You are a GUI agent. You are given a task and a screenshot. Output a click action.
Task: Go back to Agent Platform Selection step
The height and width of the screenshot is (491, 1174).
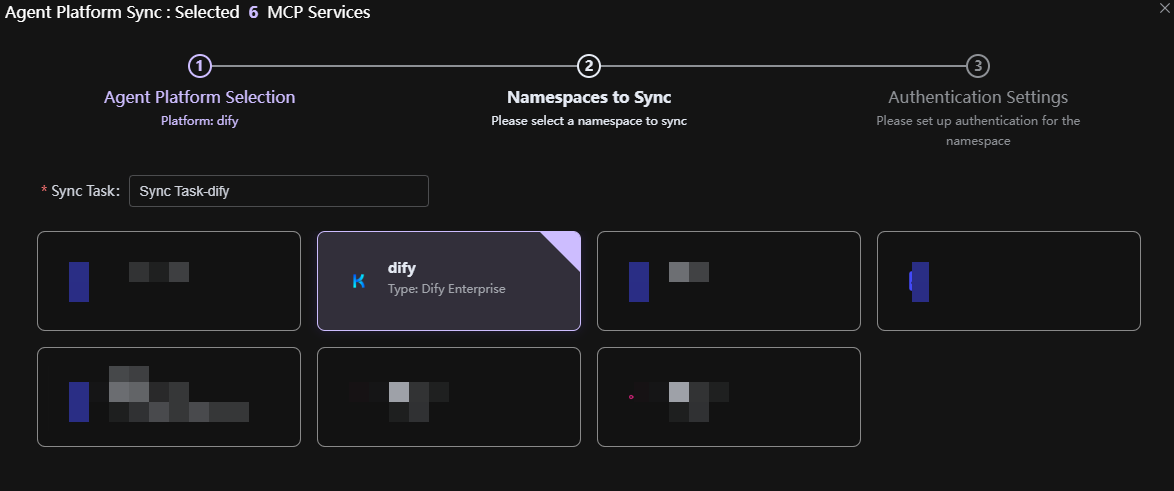[200, 97]
